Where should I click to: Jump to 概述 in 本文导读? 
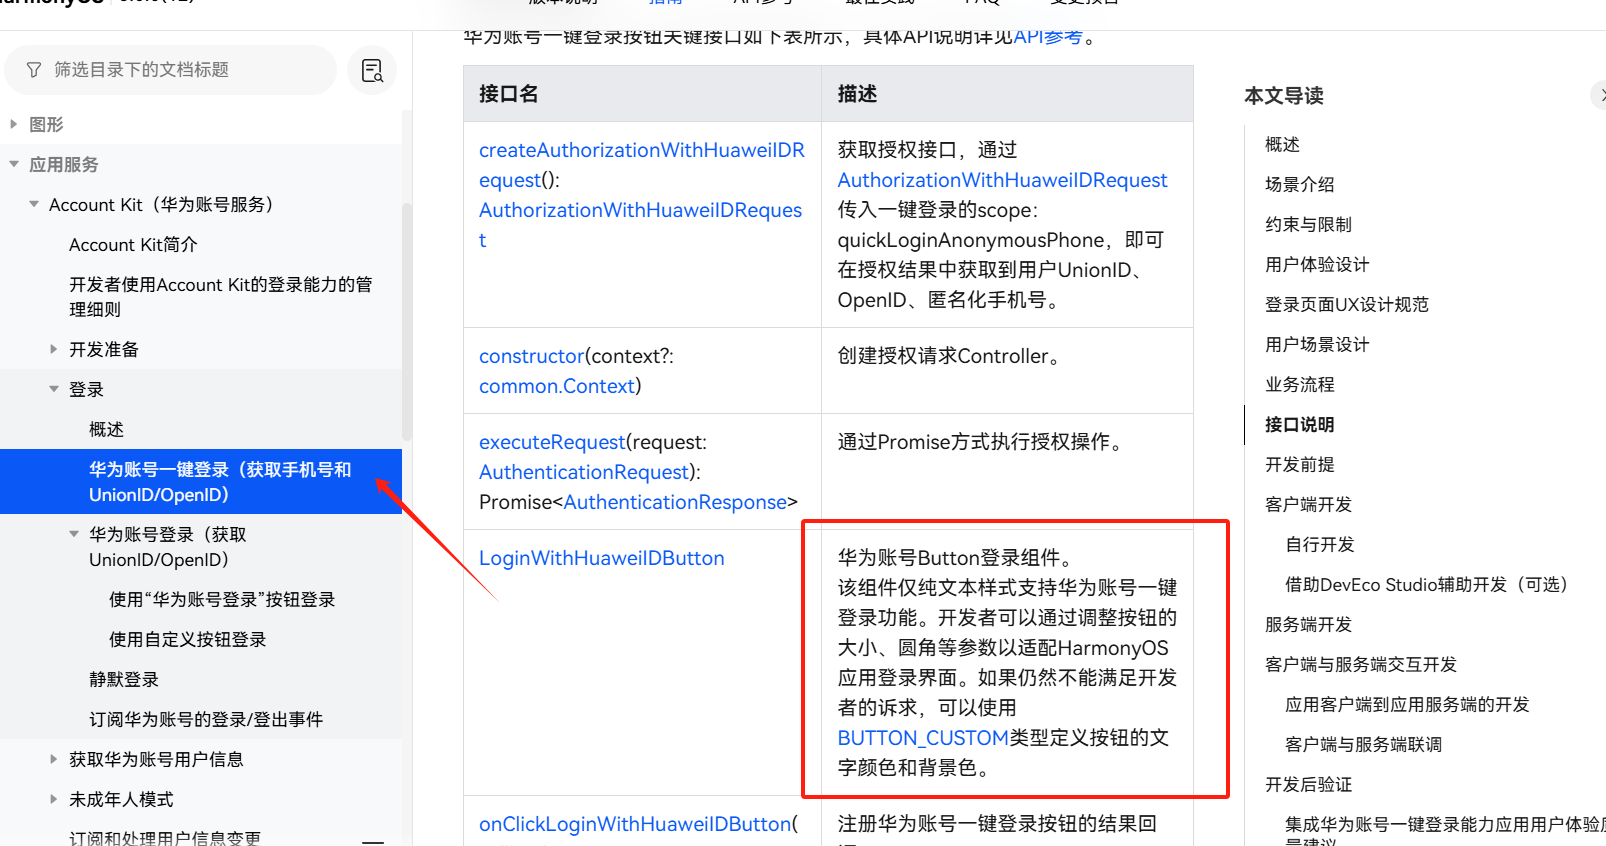click(1282, 144)
